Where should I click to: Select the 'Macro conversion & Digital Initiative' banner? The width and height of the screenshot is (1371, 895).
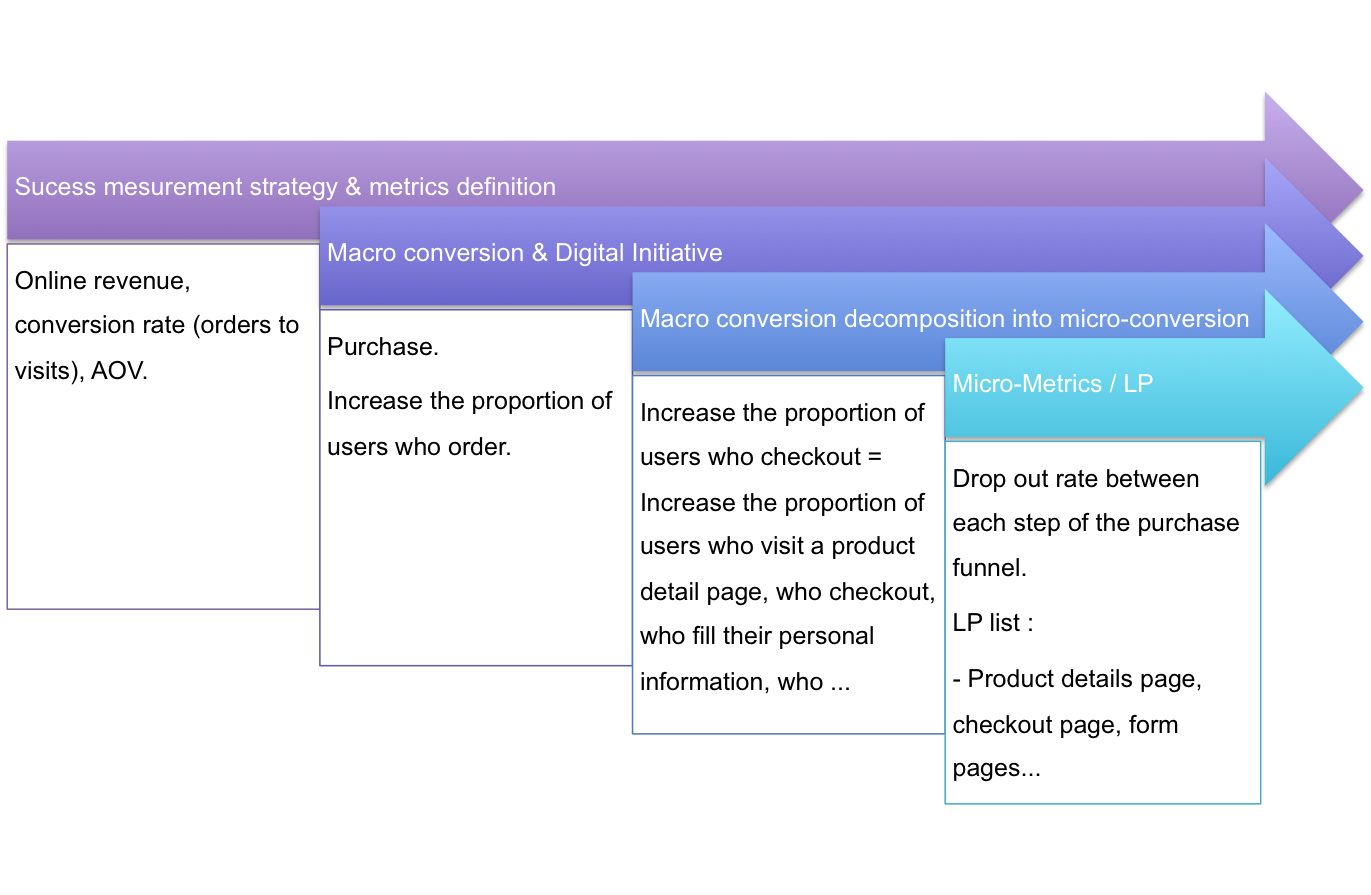pyautogui.click(x=525, y=253)
